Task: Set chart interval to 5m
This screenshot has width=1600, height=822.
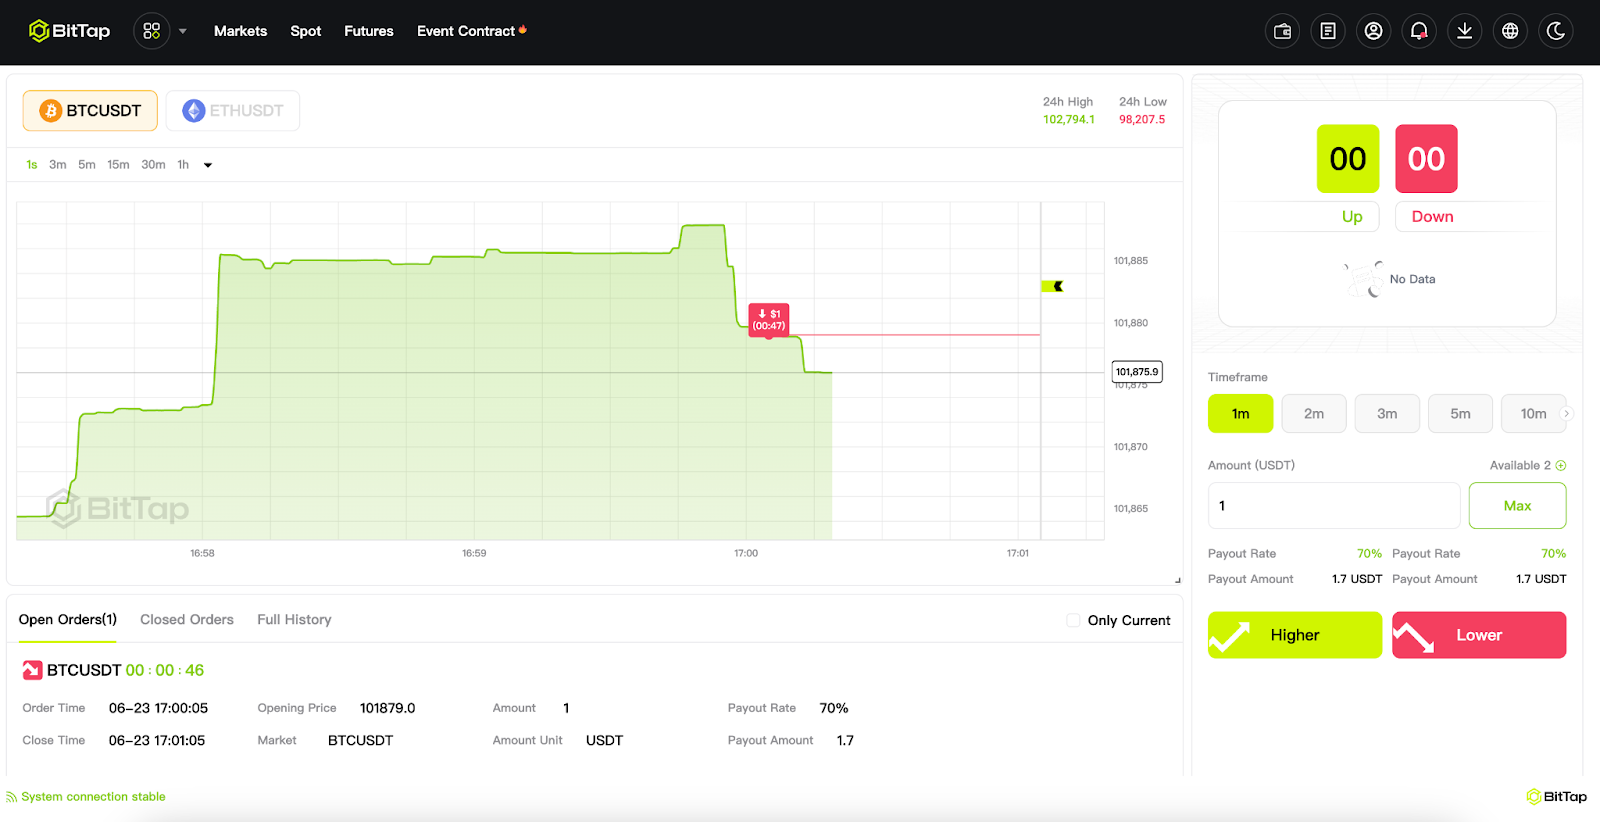Action: [x=87, y=165]
